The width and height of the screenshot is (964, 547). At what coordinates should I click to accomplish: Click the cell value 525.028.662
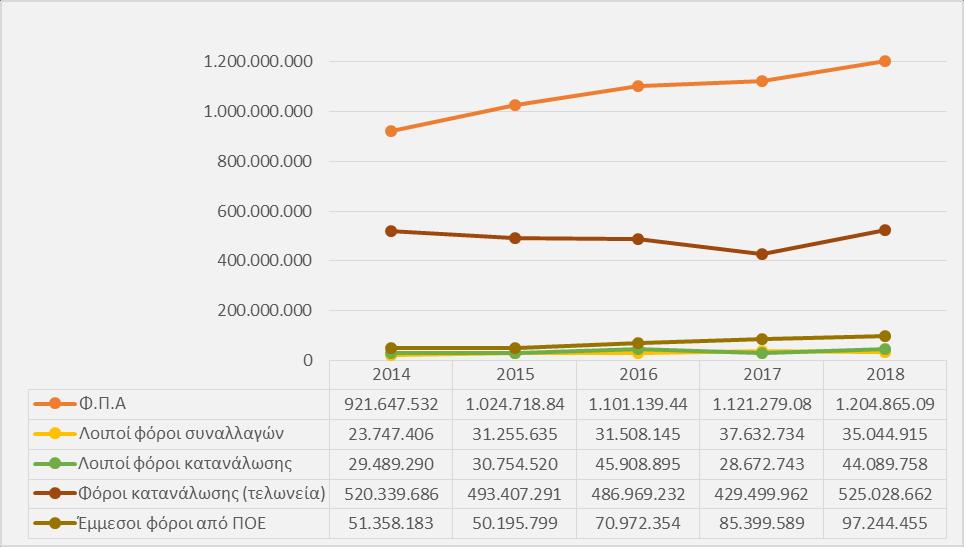coord(885,494)
